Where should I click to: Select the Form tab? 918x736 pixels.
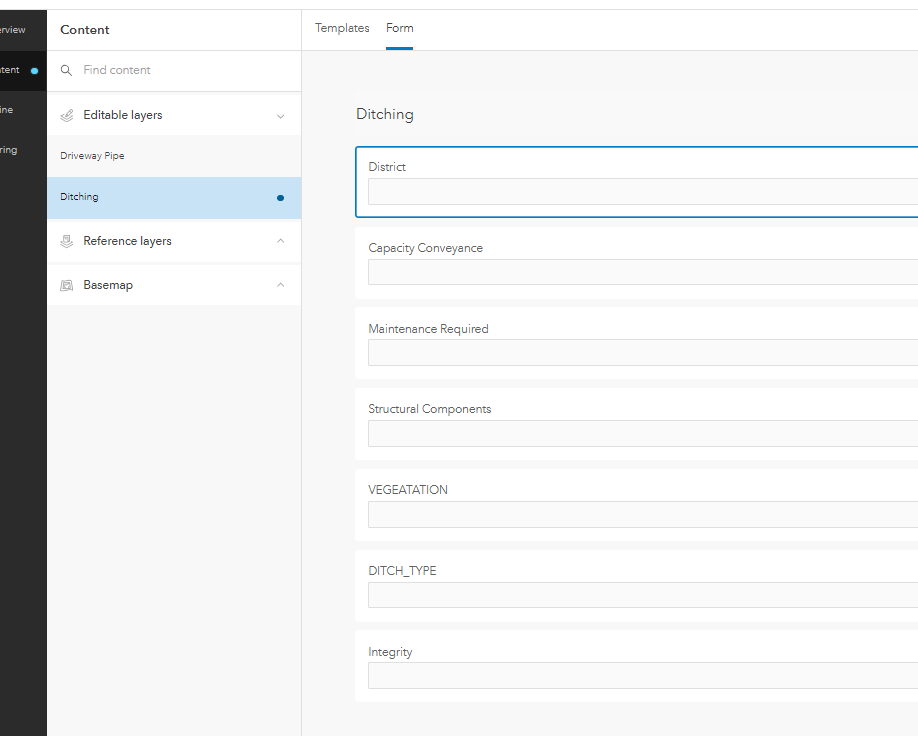[399, 28]
